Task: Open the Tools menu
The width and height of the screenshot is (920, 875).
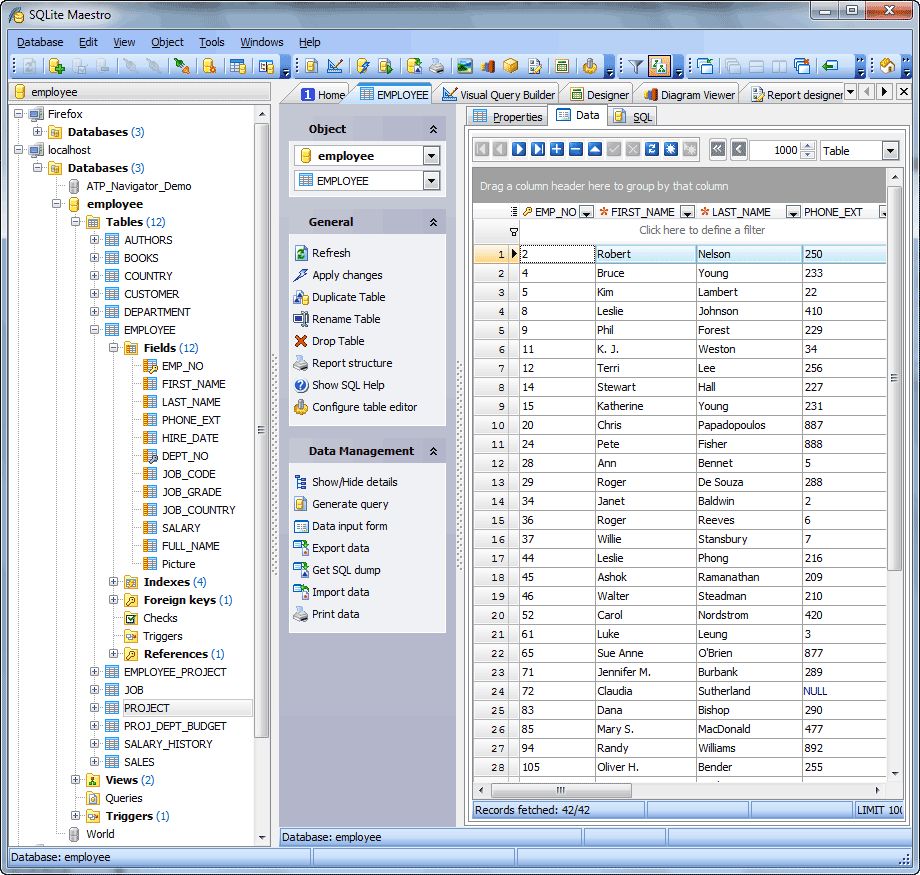Action: click(211, 42)
